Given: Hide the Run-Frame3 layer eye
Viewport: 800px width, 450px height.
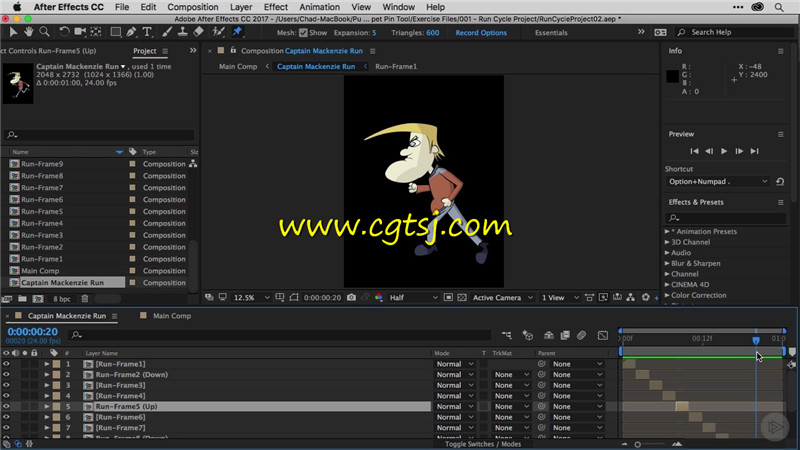Looking at the screenshot, I should pyautogui.click(x=6, y=385).
